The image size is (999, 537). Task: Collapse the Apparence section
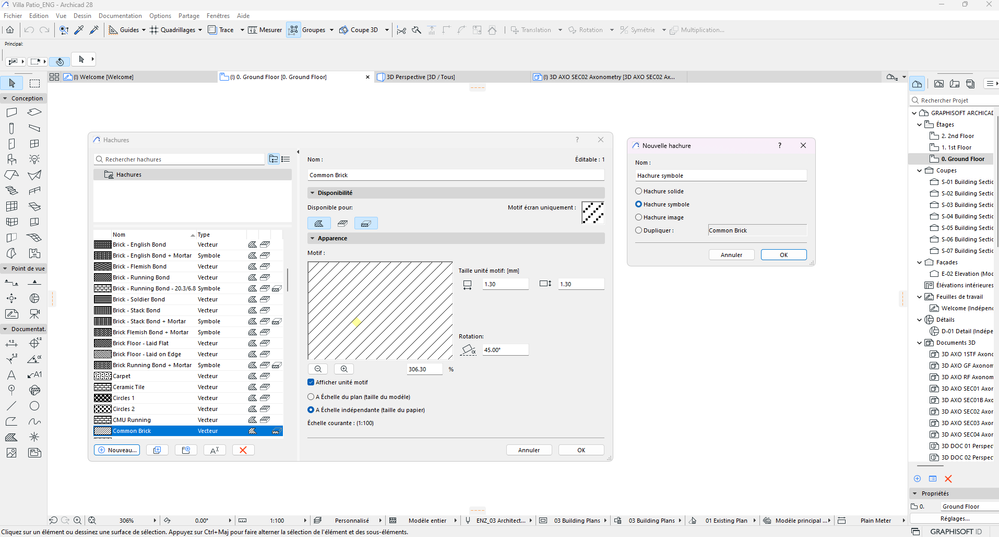click(312, 238)
